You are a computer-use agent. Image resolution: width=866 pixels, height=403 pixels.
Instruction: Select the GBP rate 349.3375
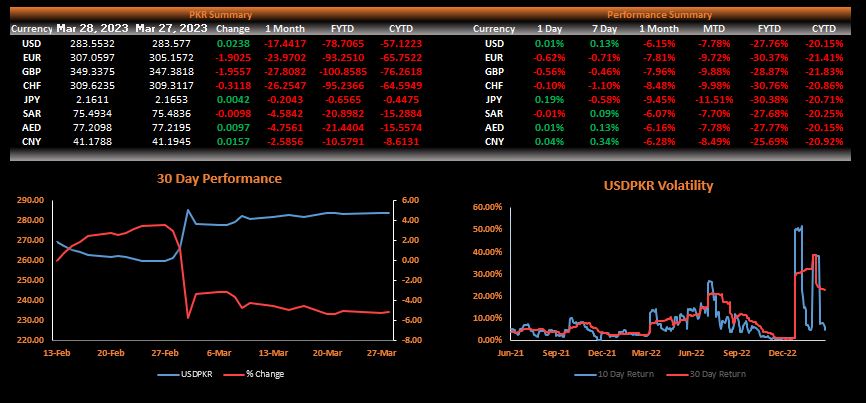coord(93,71)
